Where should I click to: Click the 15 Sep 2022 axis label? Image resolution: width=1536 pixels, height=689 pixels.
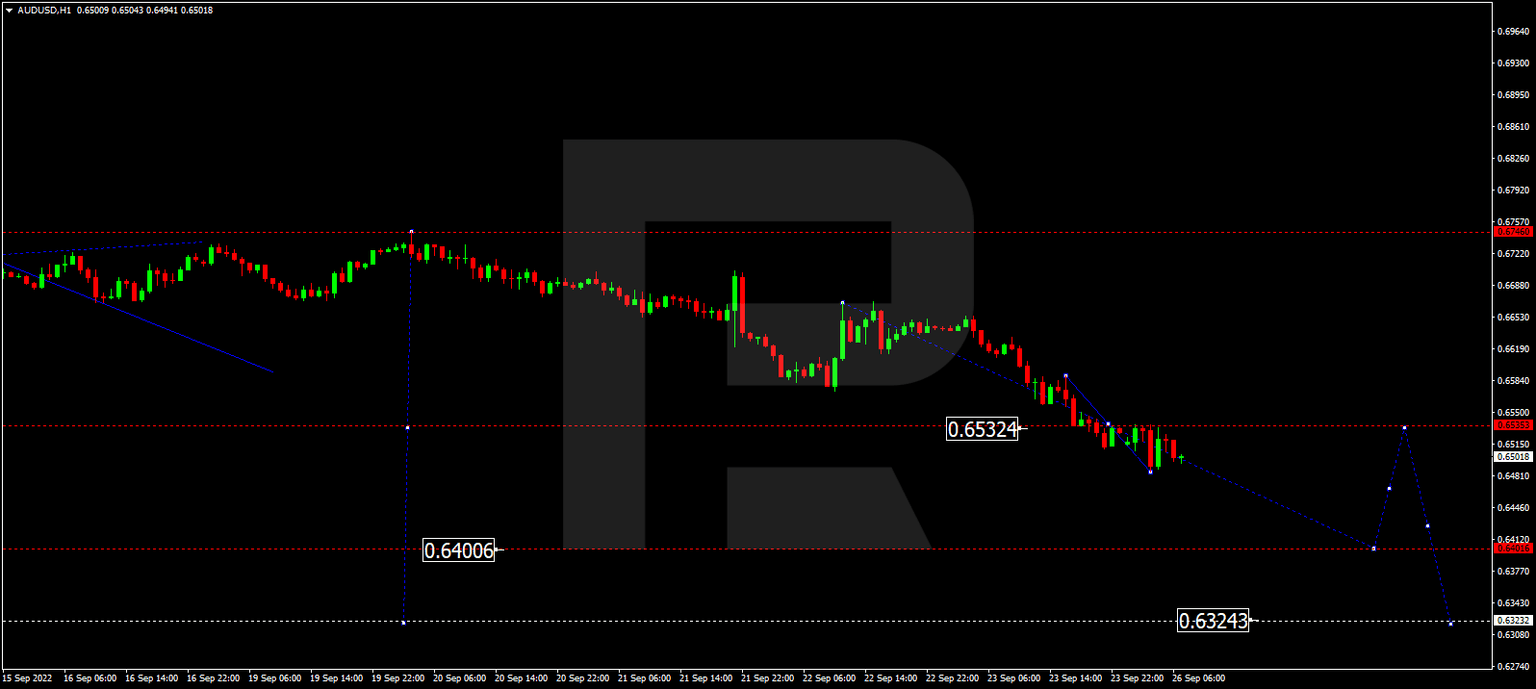point(26,677)
